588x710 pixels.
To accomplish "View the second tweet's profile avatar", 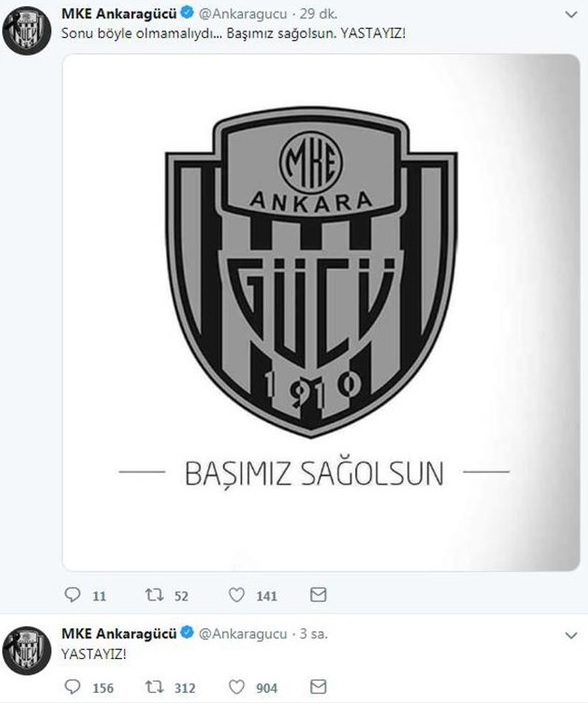I will pyautogui.click(x=27, y=651).
